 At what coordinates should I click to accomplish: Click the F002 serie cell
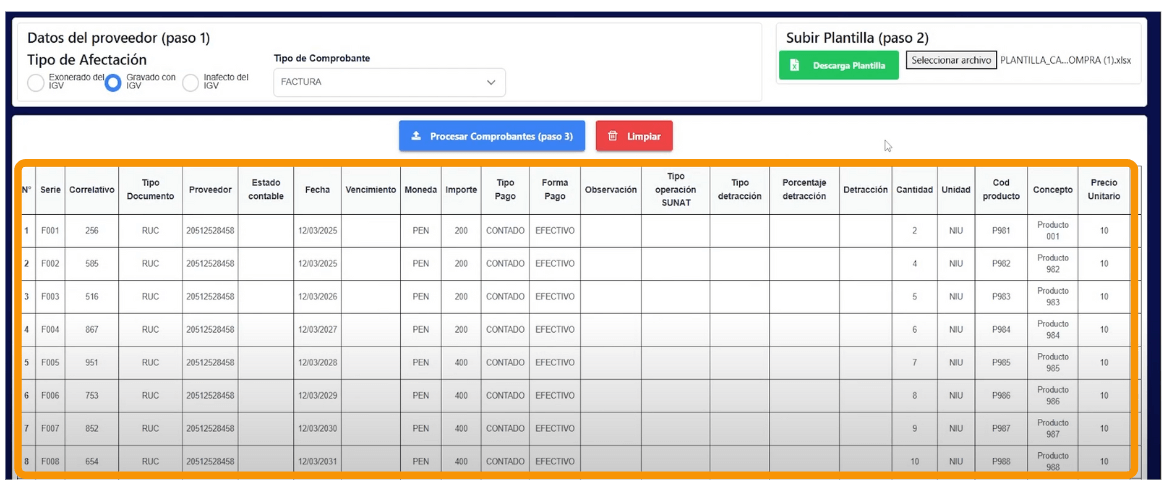coord(50,264)
